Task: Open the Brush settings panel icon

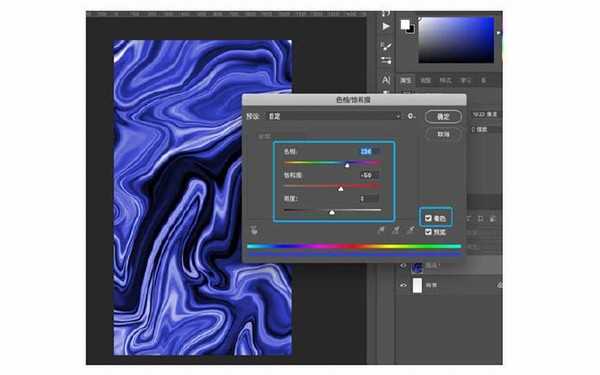Action: pos(386,46)
